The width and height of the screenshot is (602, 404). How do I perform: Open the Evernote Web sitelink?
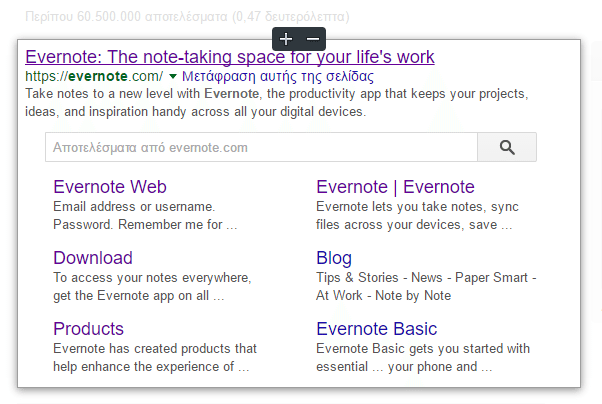110,187
